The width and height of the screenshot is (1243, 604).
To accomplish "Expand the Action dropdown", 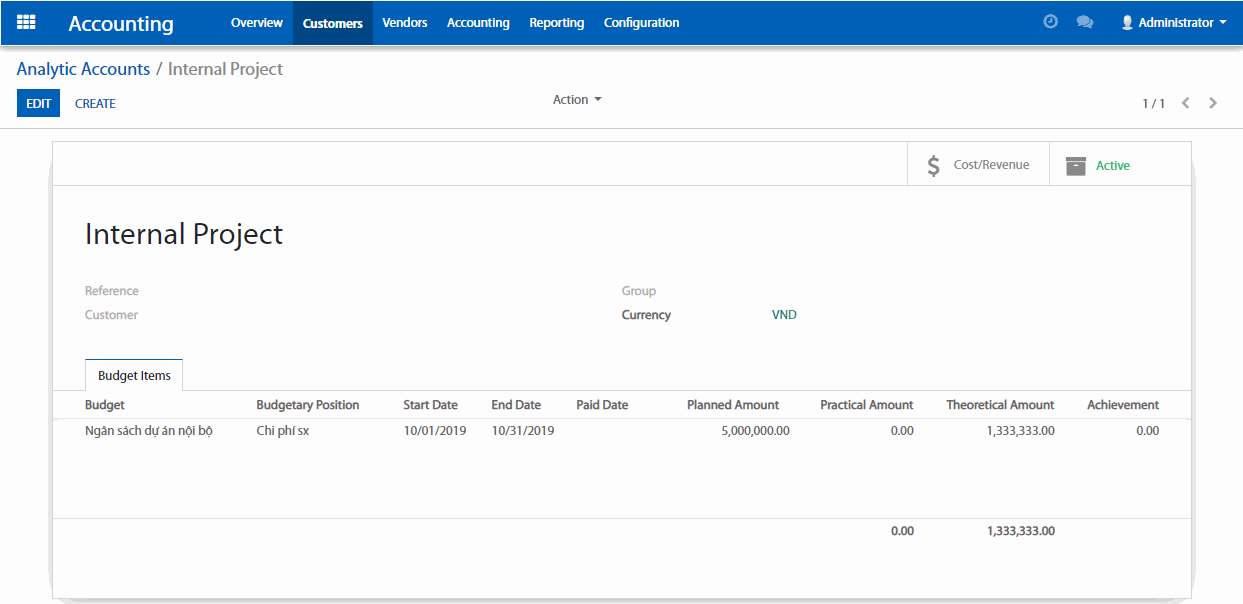I will point(577,100).
